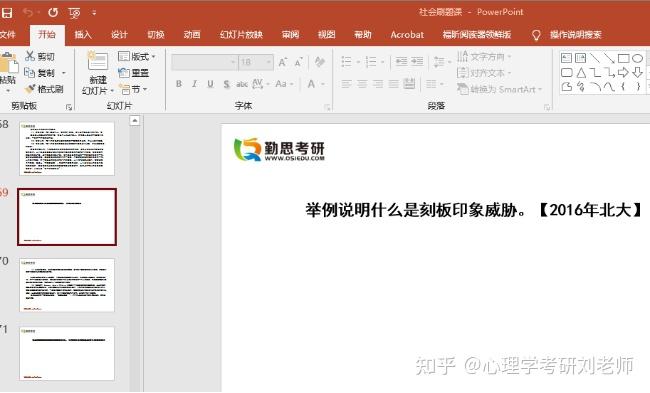Viewport: 650px width, 393px height.
Task: Switch to the 审阅 tab
Action: [290, 34]
